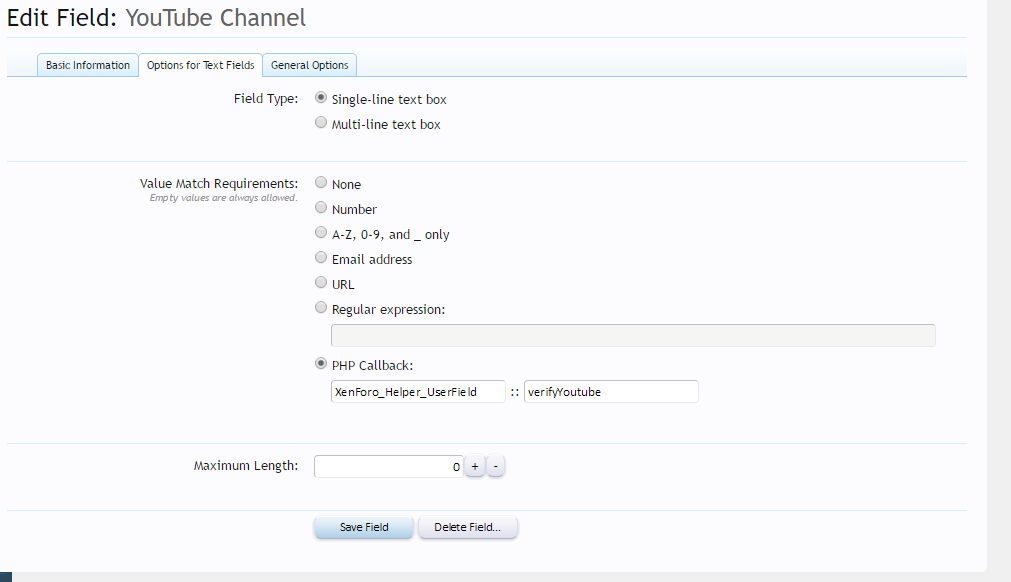Click the verifyYoutube method input
The image size is (1011, 582).
(610, 392)
